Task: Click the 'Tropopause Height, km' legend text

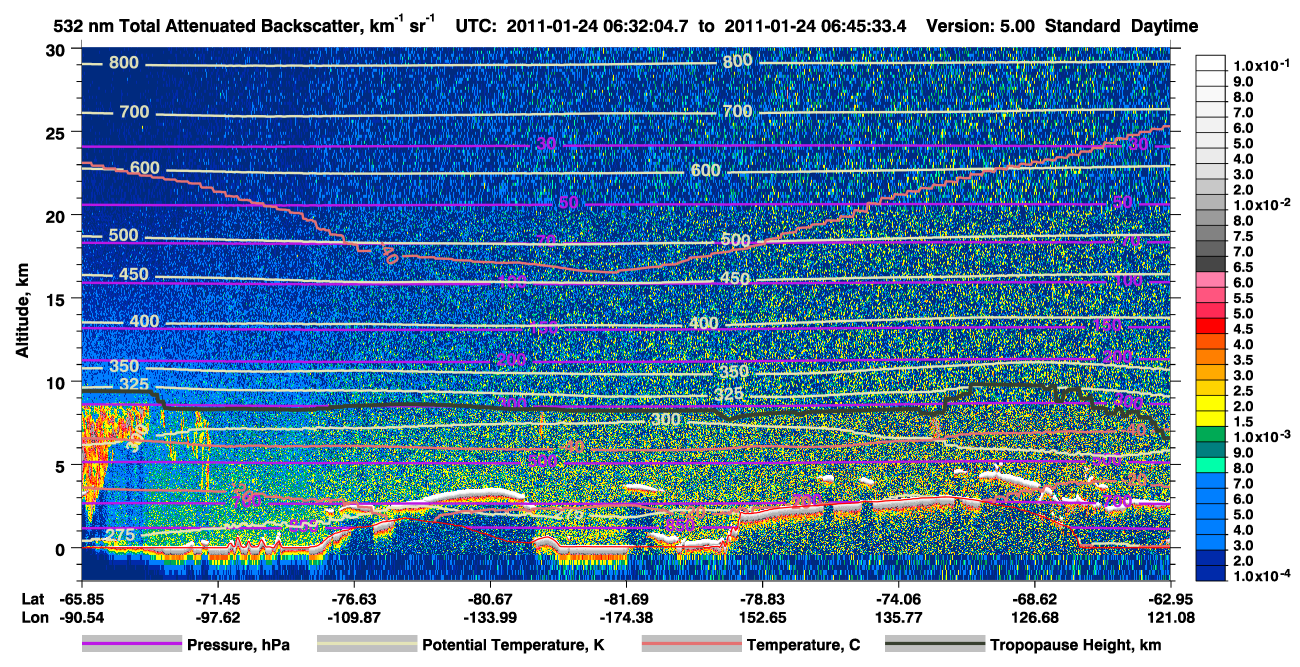Action: (x=1076, y=646)
